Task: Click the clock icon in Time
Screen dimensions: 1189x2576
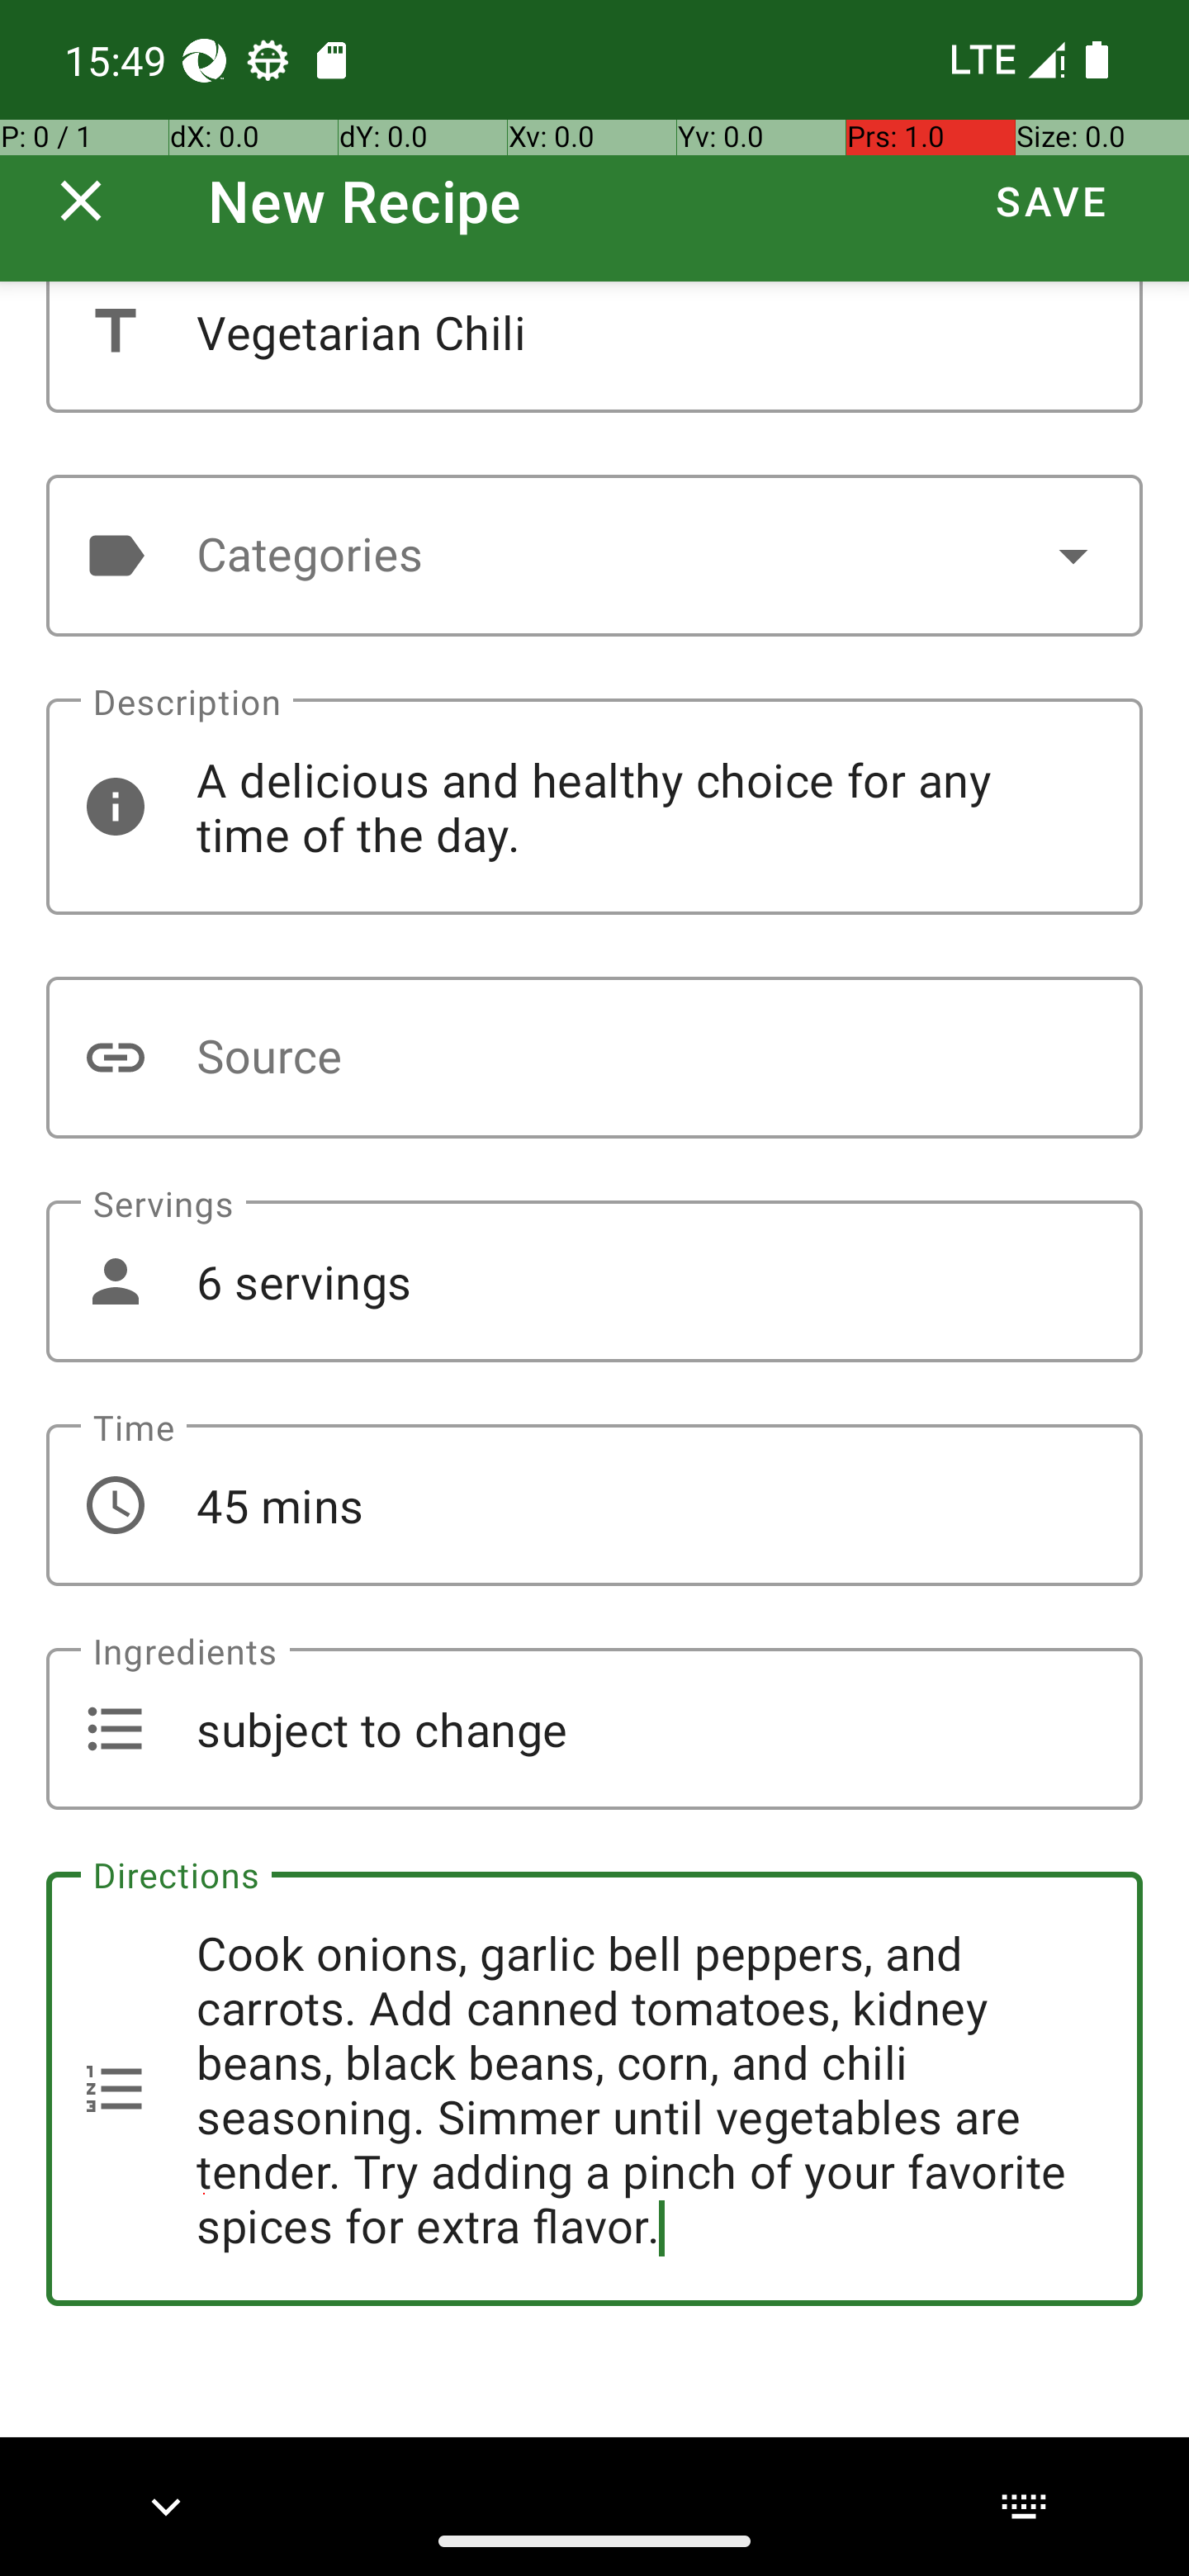Action: 116,1505
